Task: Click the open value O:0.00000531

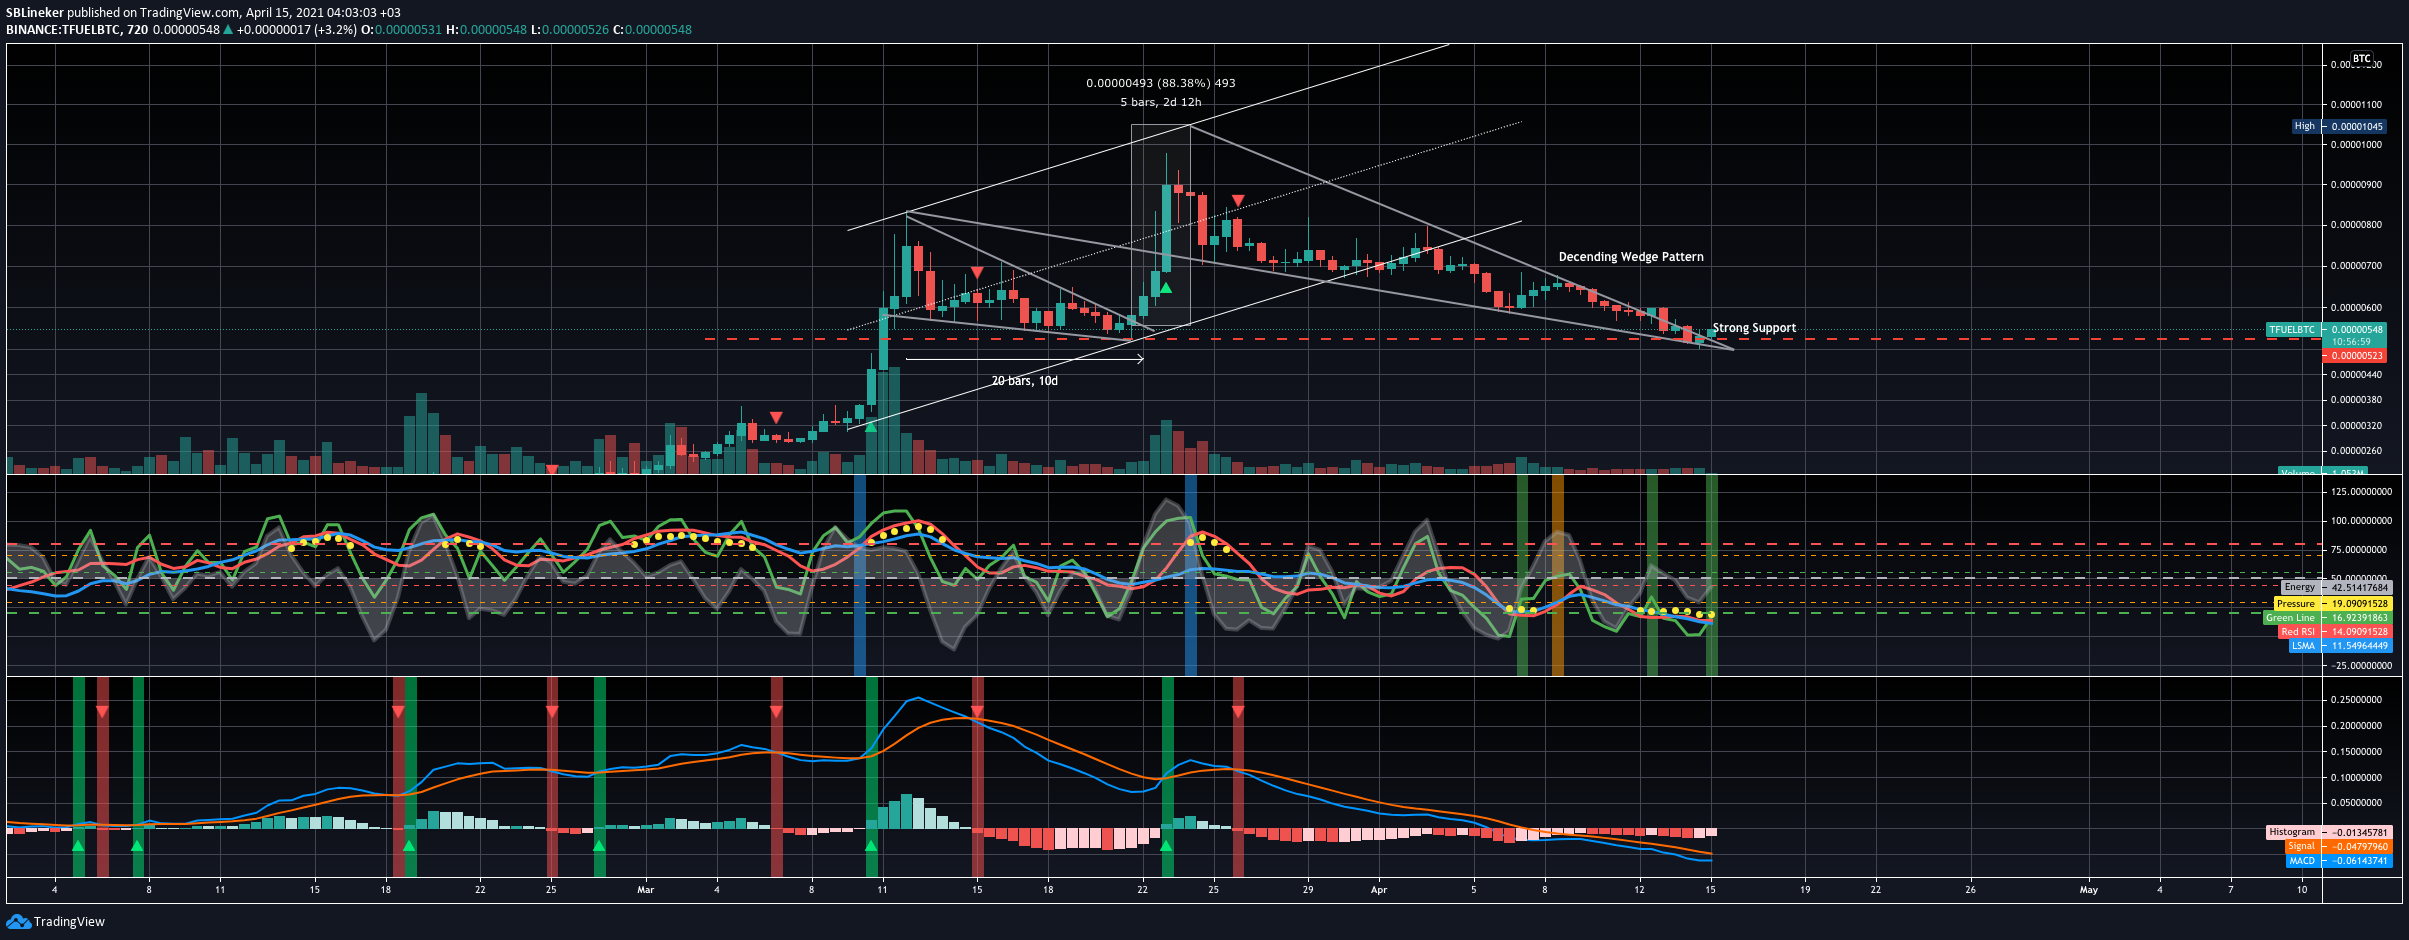Action: [401, 30]
